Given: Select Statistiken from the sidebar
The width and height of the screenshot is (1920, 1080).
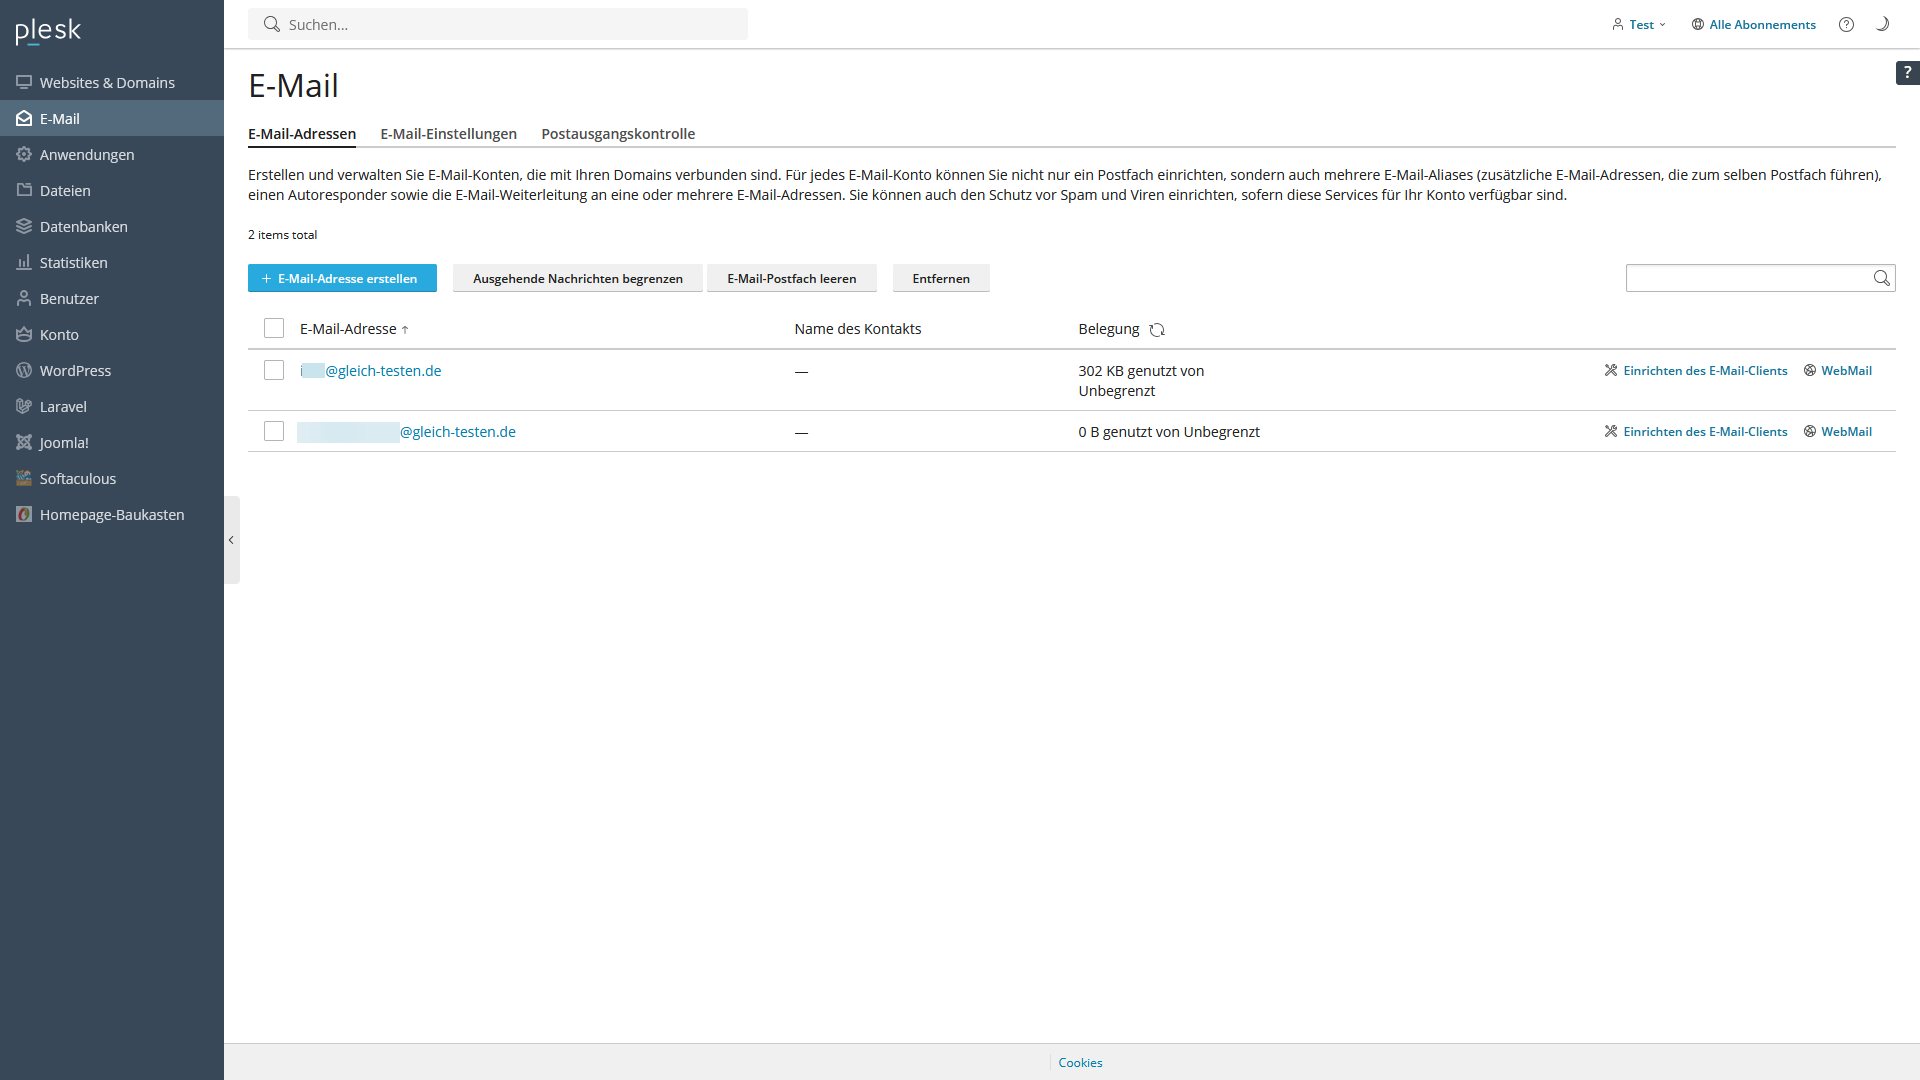Looking at the screenshot, I should point(73,262).
